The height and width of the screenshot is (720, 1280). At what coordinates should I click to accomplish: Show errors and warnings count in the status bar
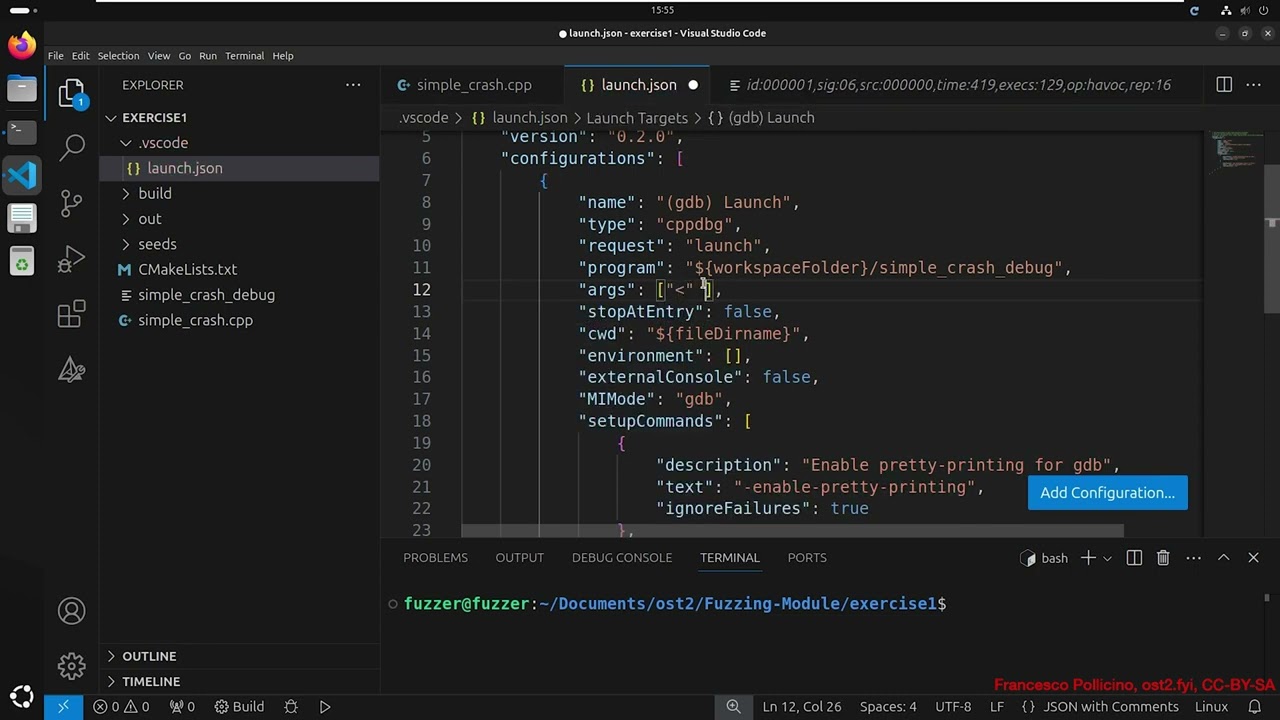[x=122, y=707]
